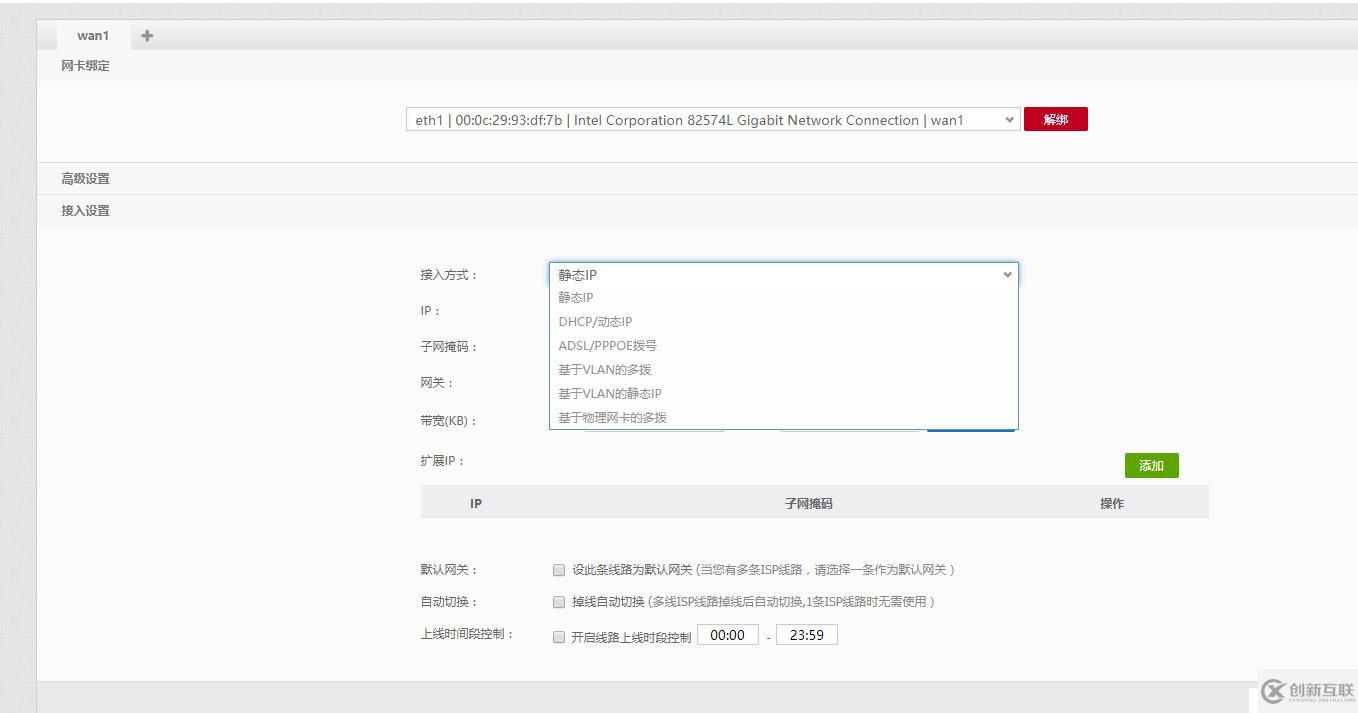
Task: Click the 00:00 start time field
Action: pyautogui.click(x=728, y=634)
